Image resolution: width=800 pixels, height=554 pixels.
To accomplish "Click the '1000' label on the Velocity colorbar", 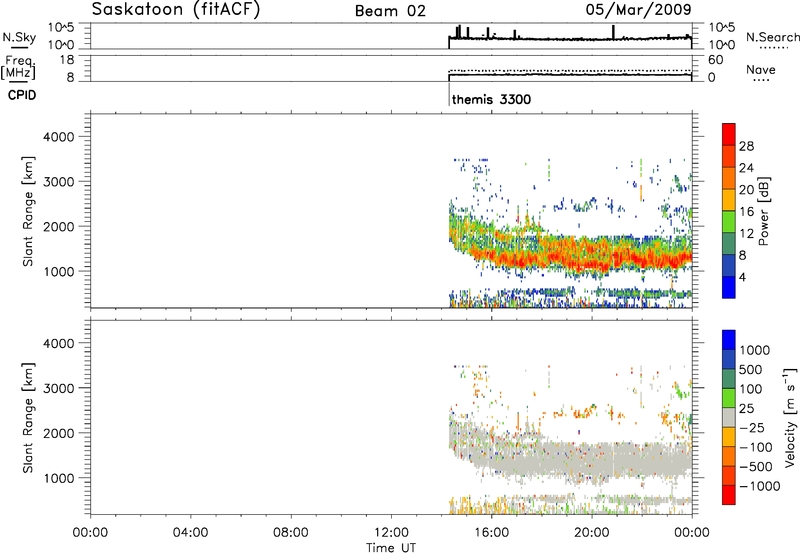I will coord(755,350).
